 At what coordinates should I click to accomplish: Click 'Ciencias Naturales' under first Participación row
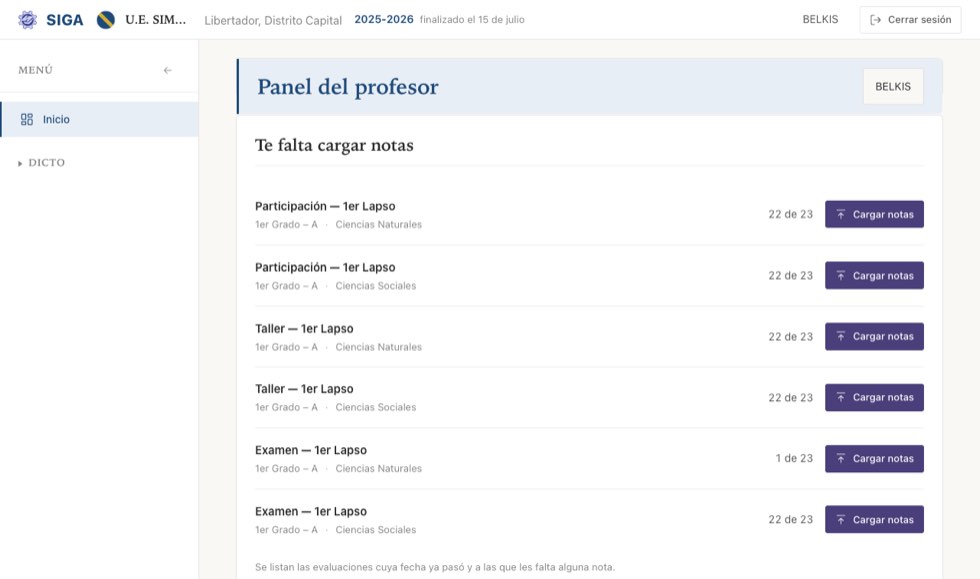point(378,224)
